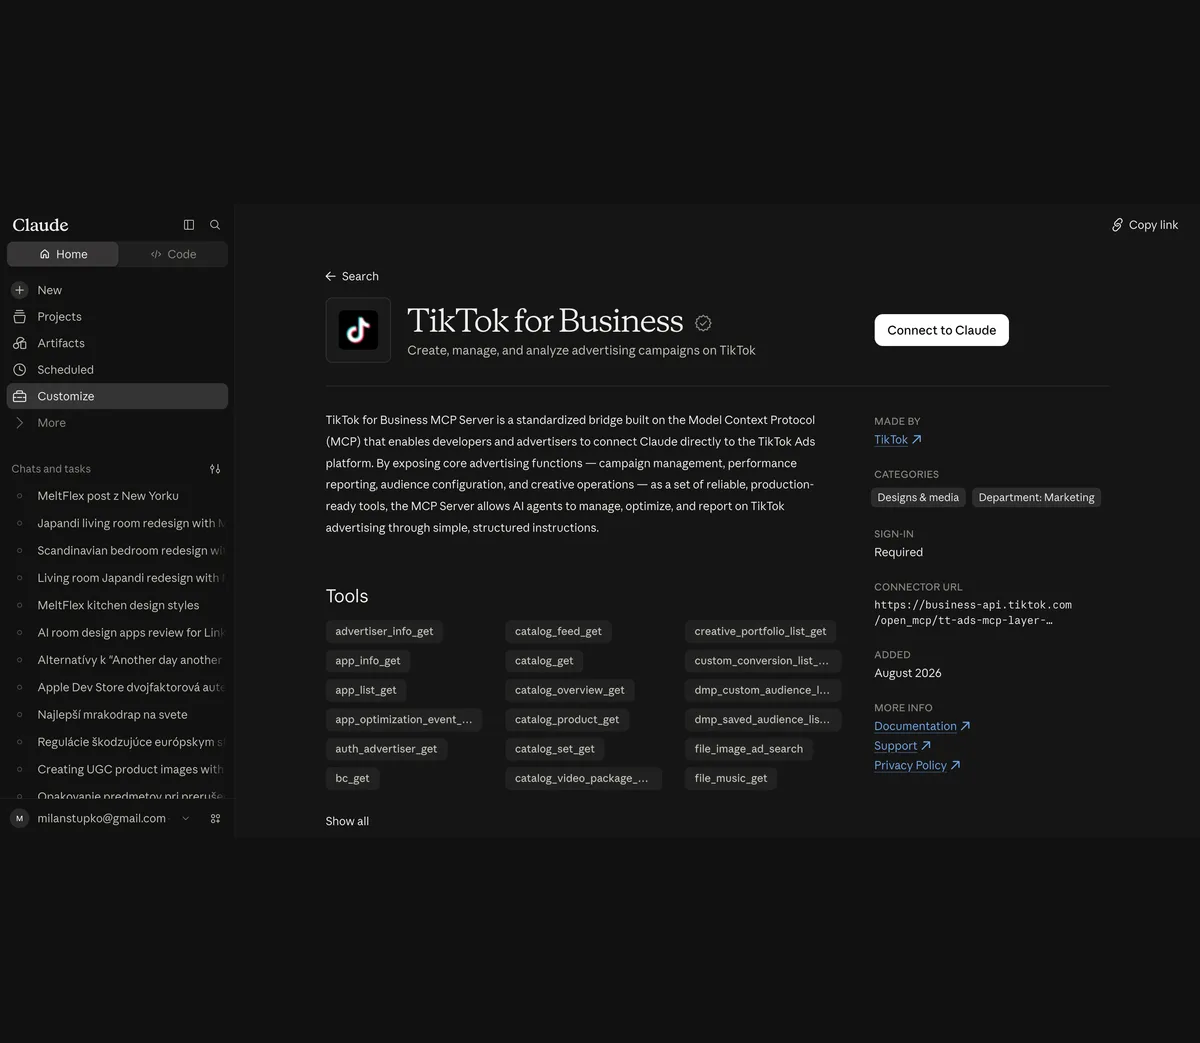1200x1043 pixels.
Task: Click the catalog_overview_get tool chip
Action: click(x=570, y=690)
